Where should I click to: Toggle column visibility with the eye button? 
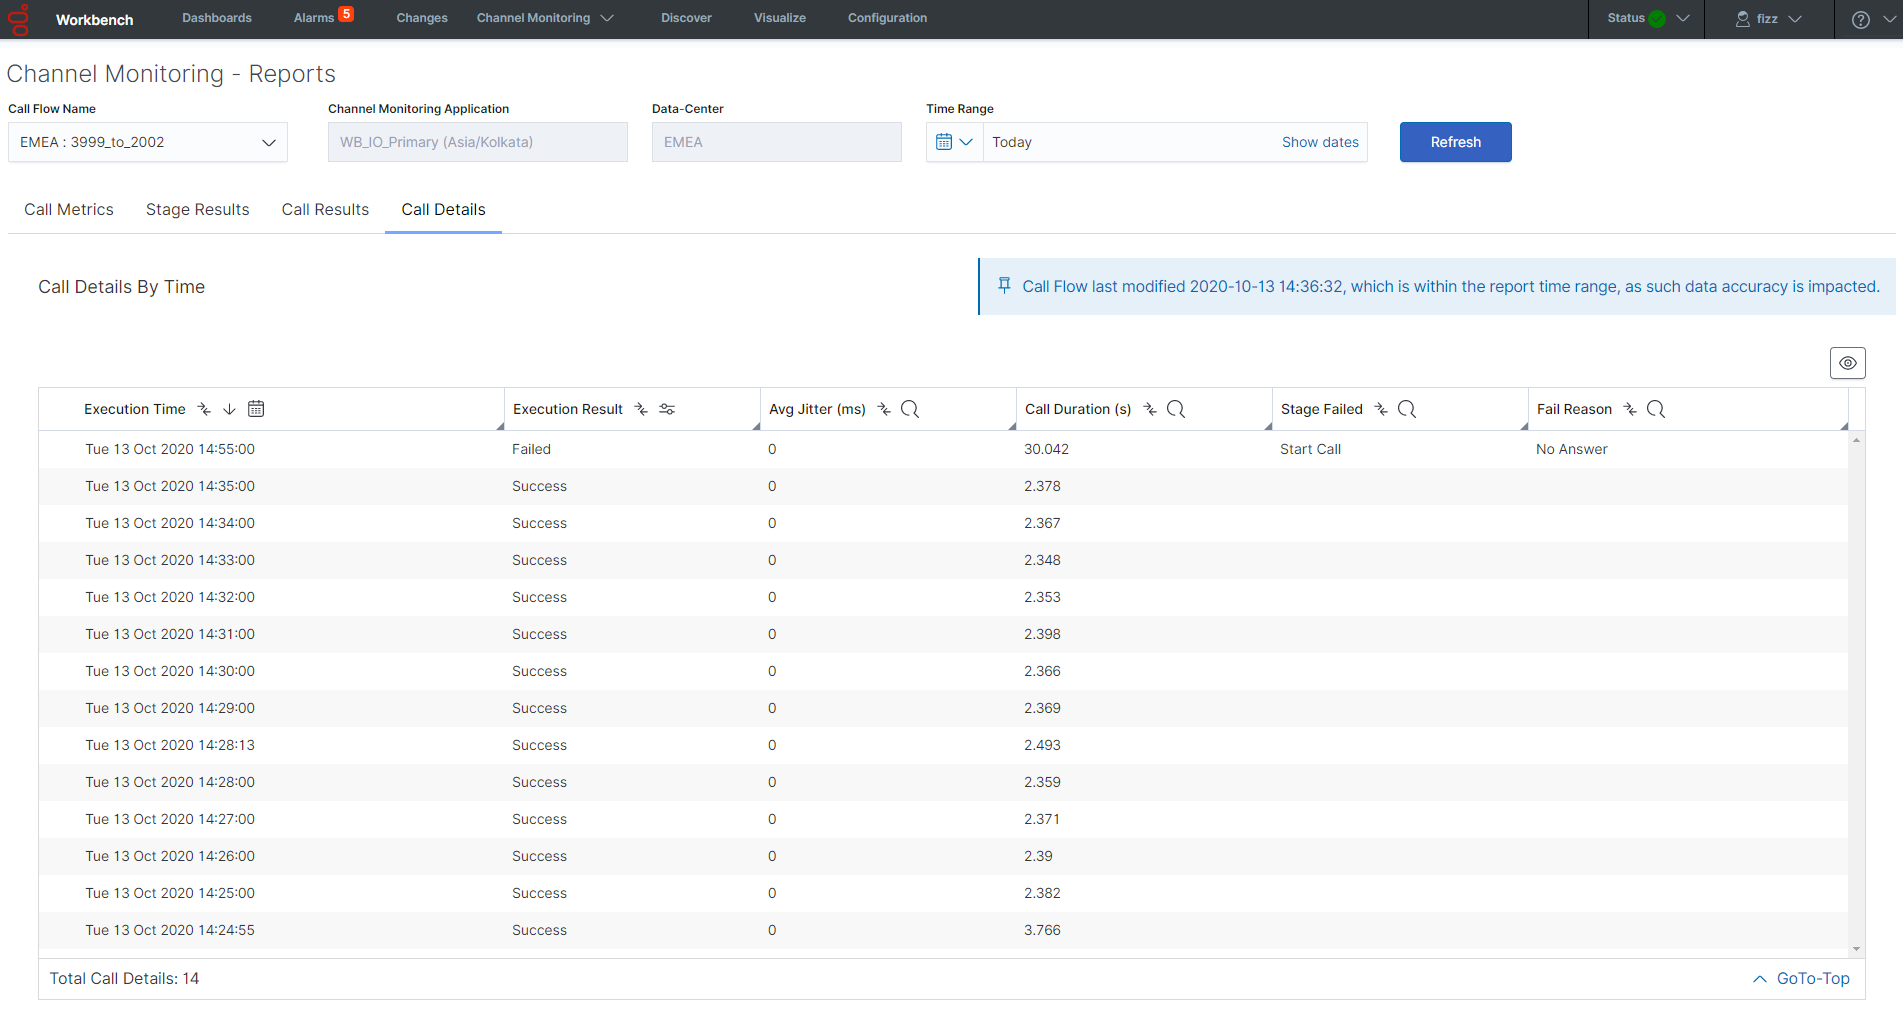[1848, 363]
